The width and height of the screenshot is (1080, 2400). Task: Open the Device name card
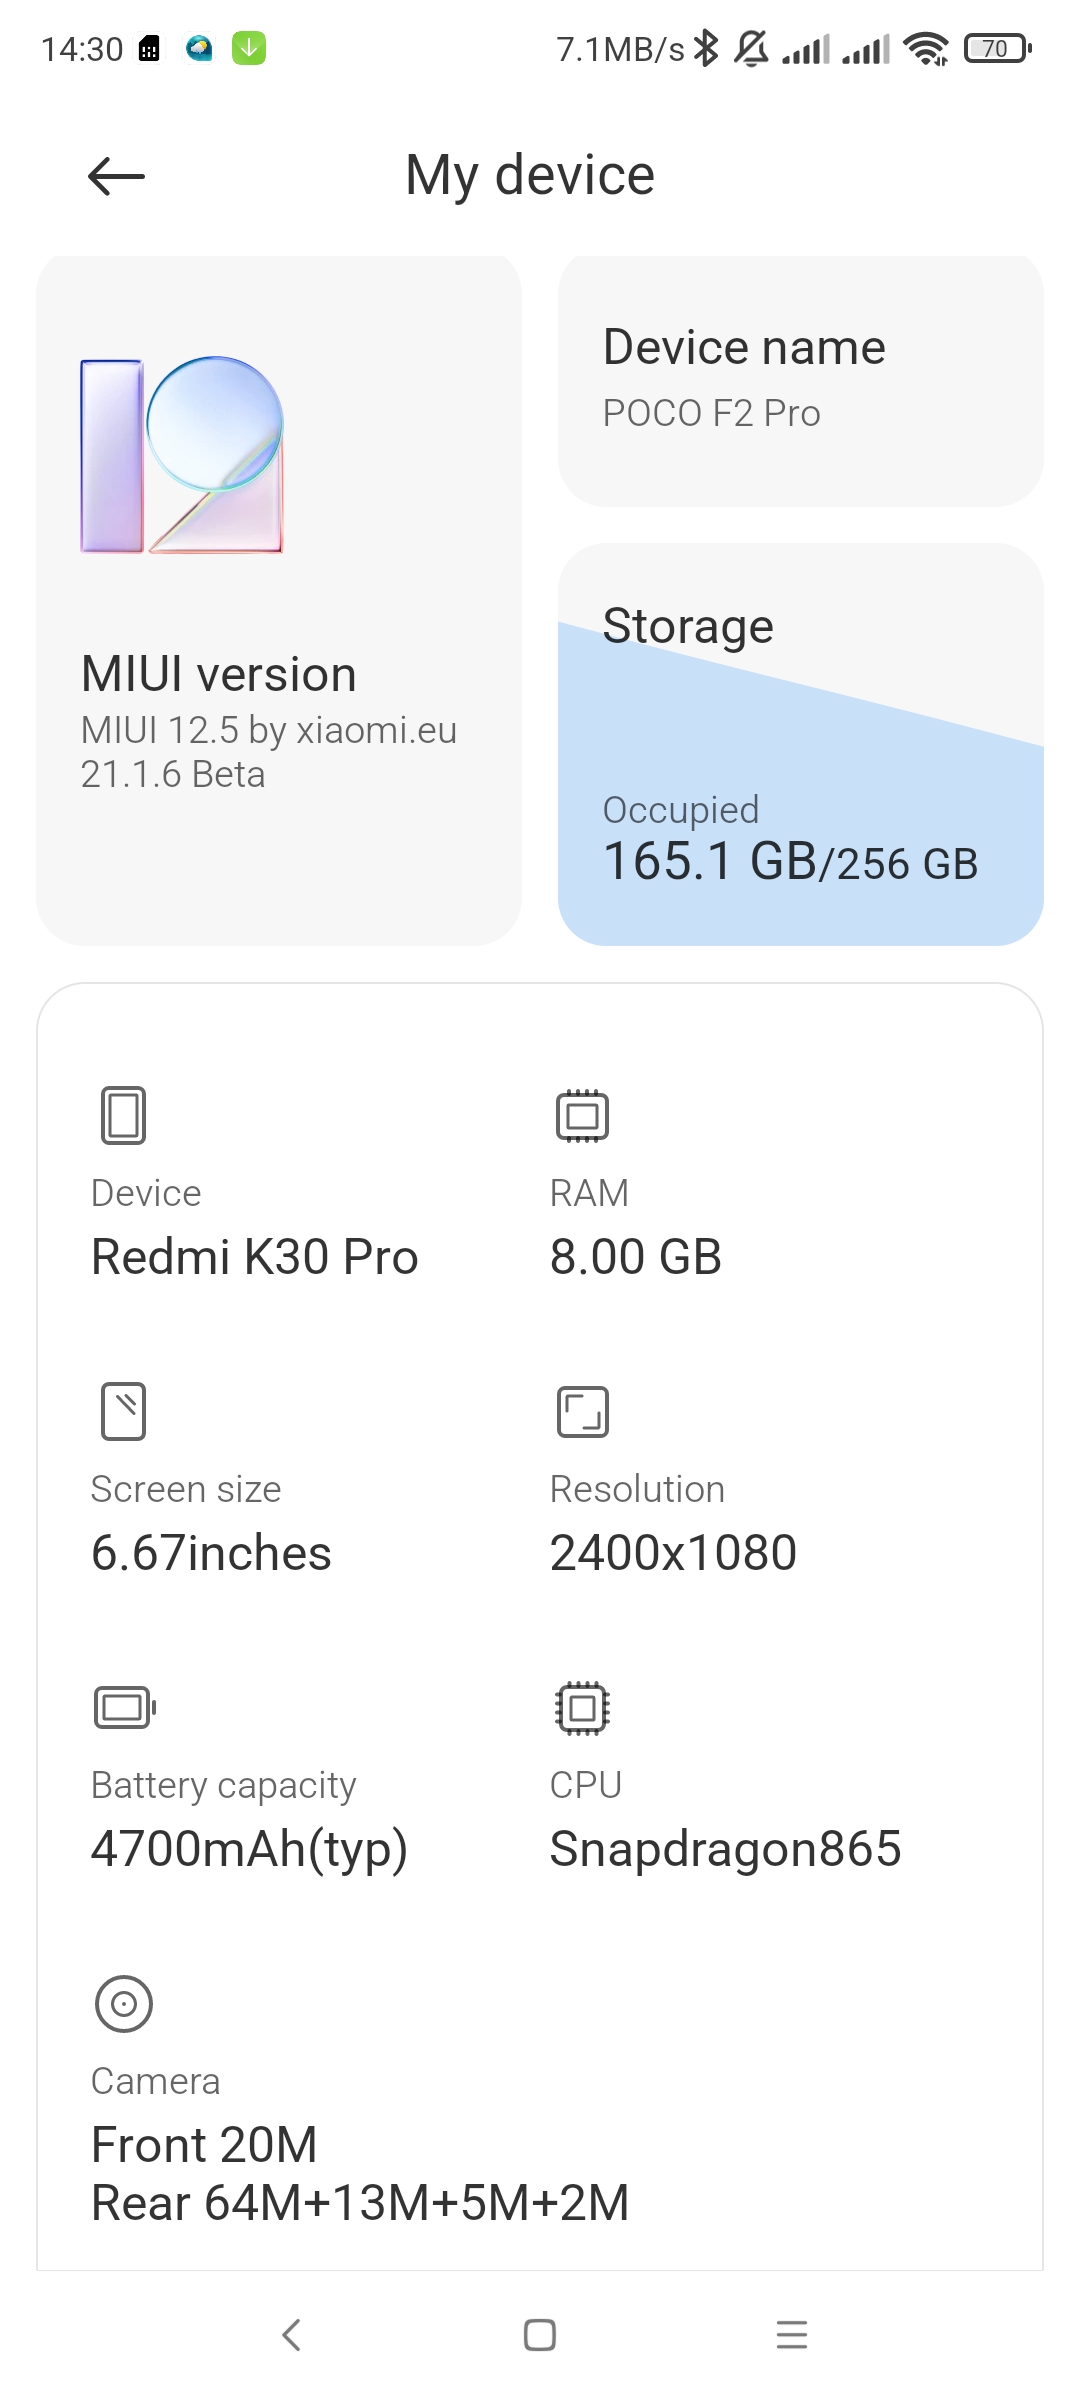click(801, 381)
